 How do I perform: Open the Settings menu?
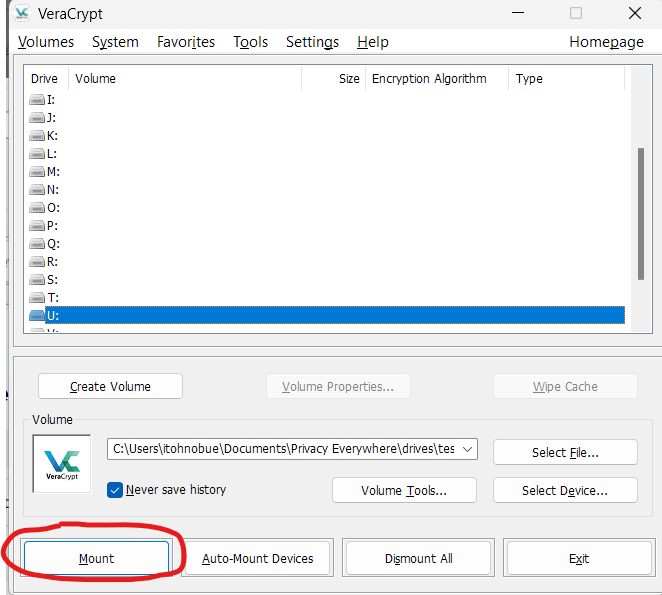tap(312, 42)
